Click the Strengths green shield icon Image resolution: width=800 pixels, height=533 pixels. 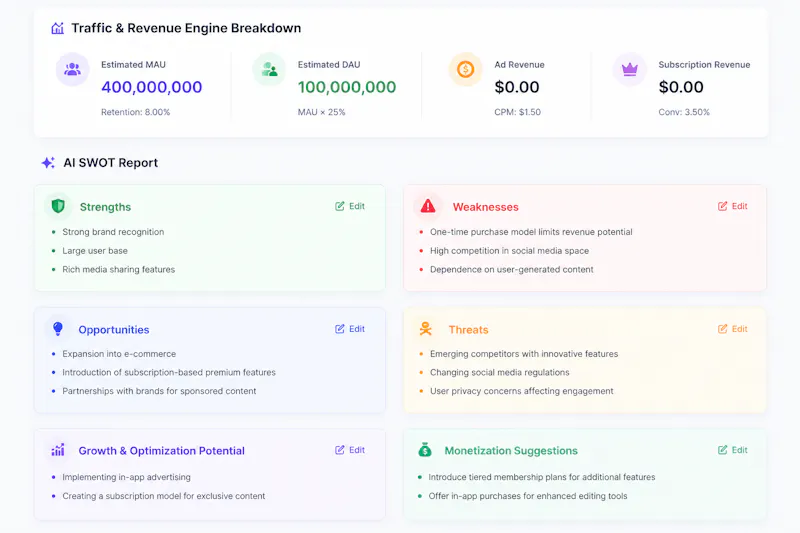(x=58, y=206)
